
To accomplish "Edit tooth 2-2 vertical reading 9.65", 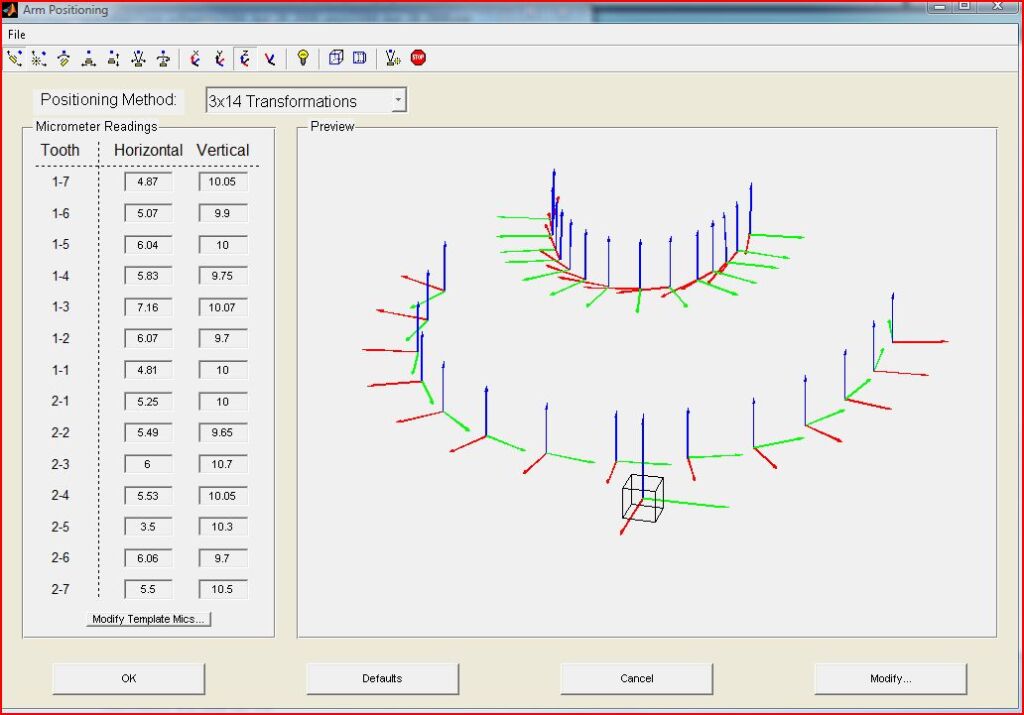I will tap(223, 432).
